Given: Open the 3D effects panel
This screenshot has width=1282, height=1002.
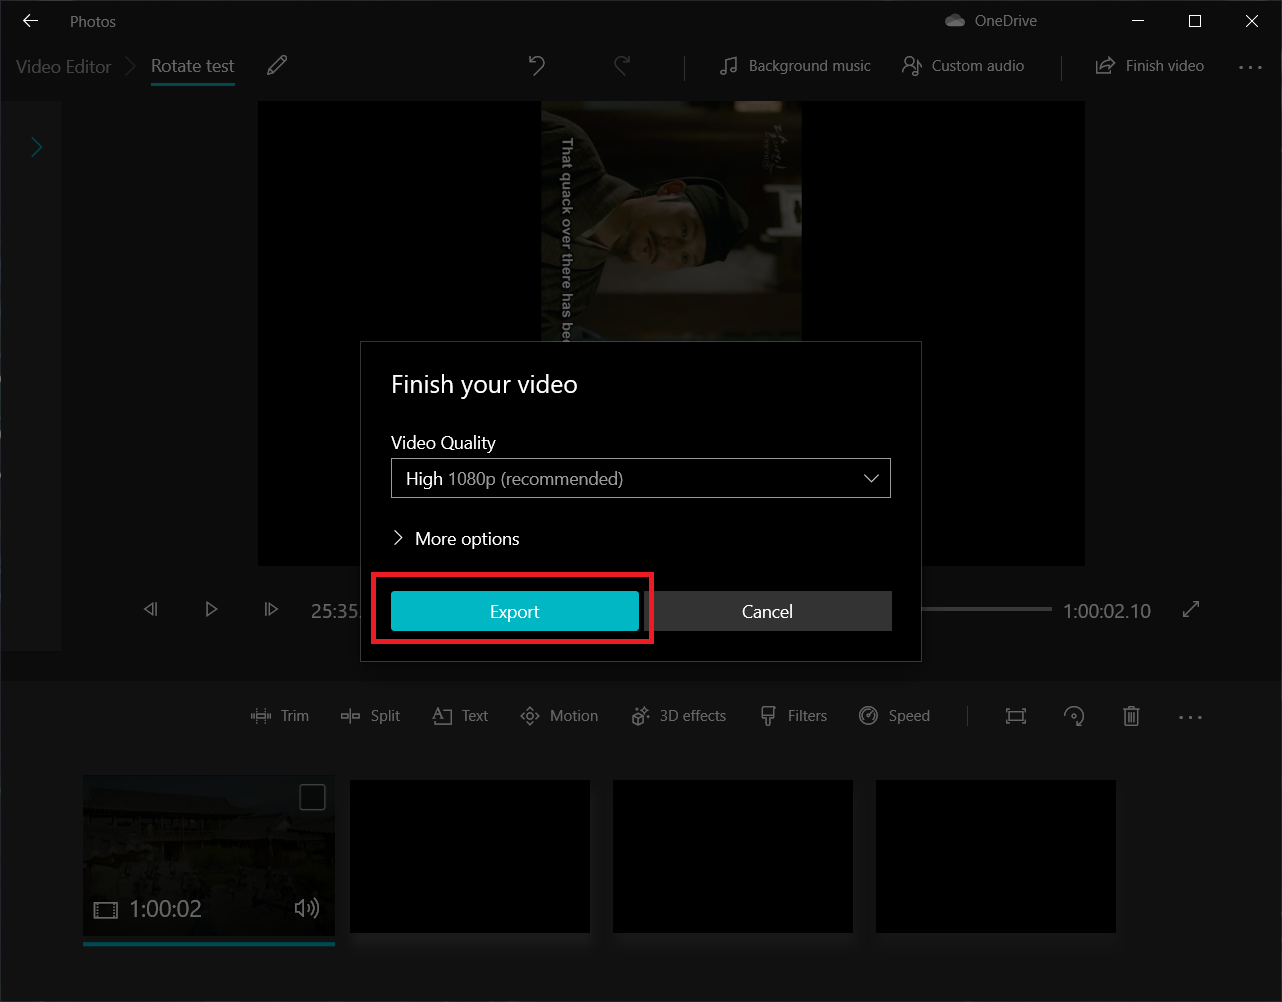Looking at the screenshot, I should coord(678,716).
